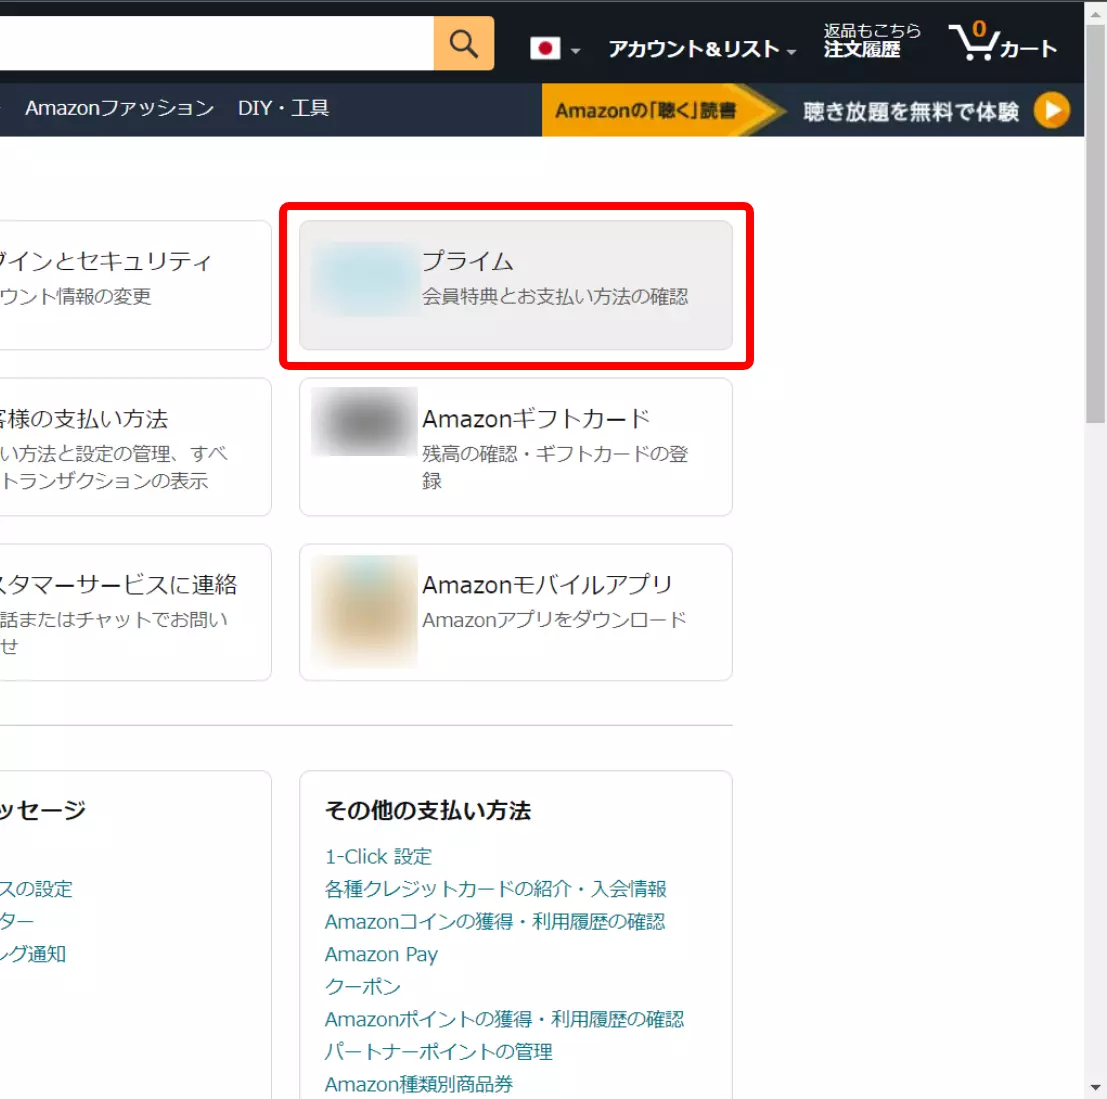Open 各種クレジットカードの紹介・入会情報 link
The height and width of the screenshot is (1099, 1107).
click(496, 889)
